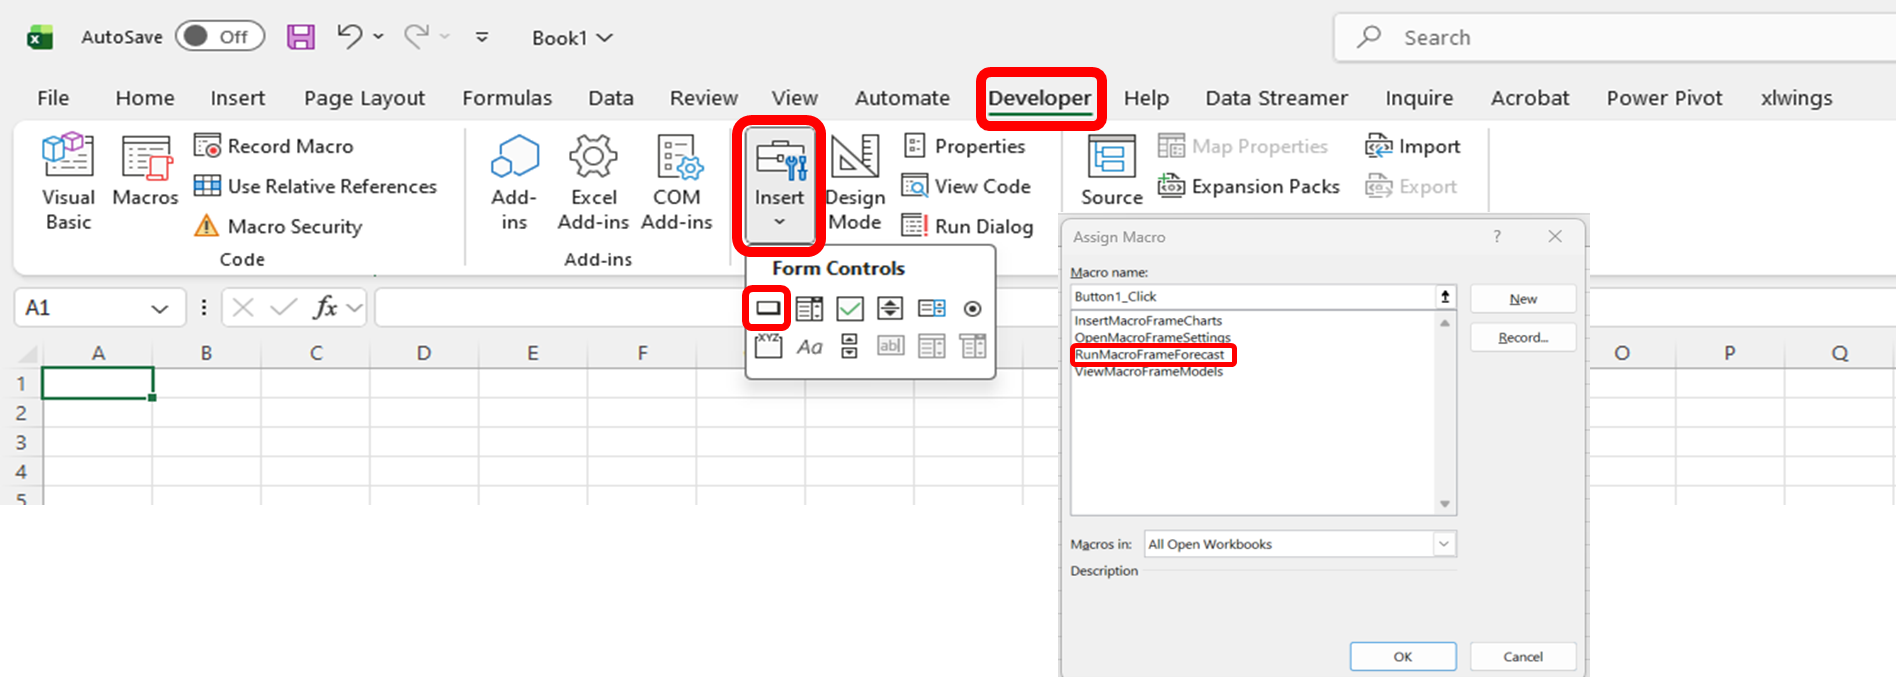The height and width of the screenshot is (677, 1896).
Task: Save the workbook with disk icon
Action: (x=301, y=37)
